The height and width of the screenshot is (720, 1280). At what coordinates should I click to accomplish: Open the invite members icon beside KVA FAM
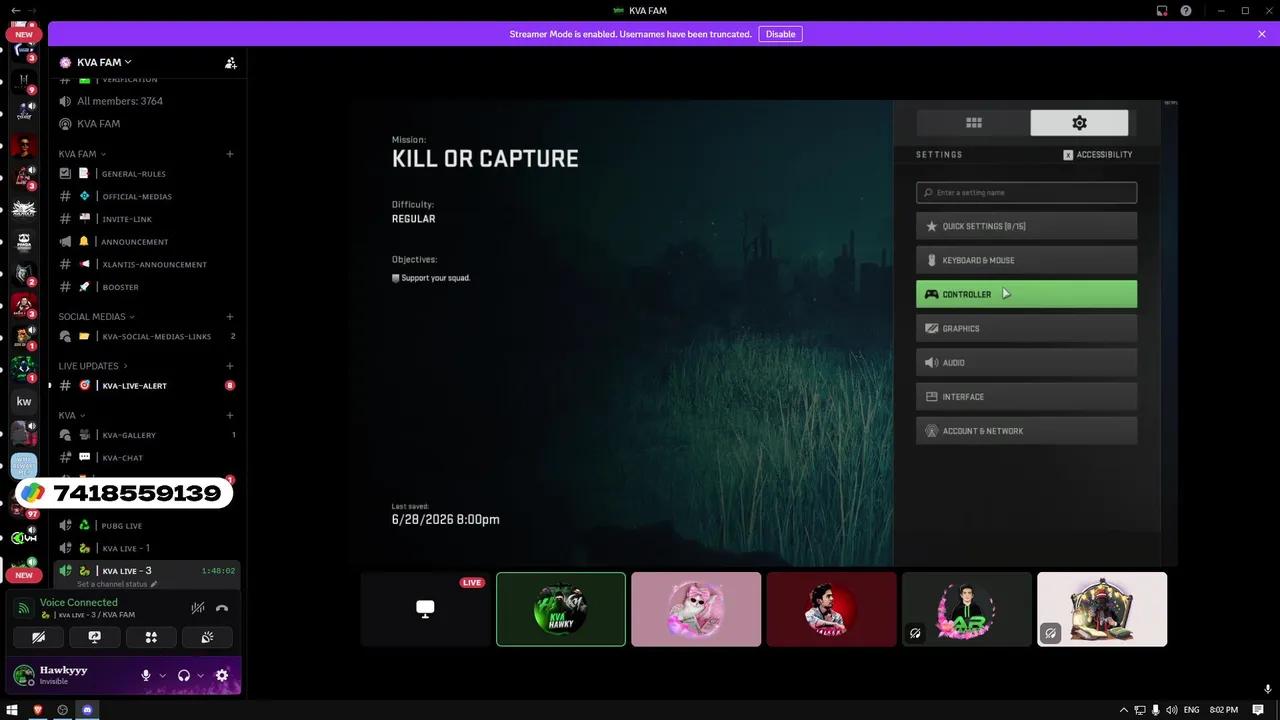click(x=230, y=62)
